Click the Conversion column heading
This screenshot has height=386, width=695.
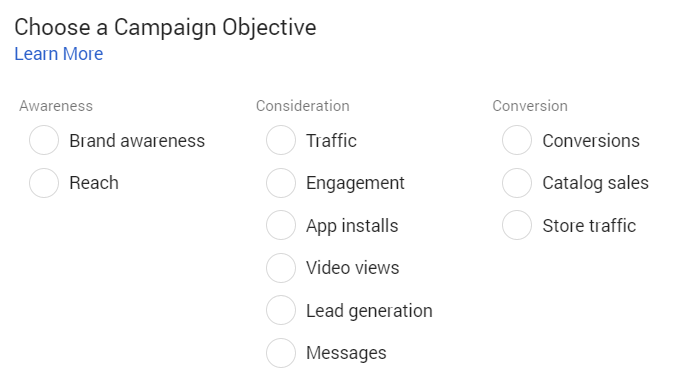tap(530, 106)
